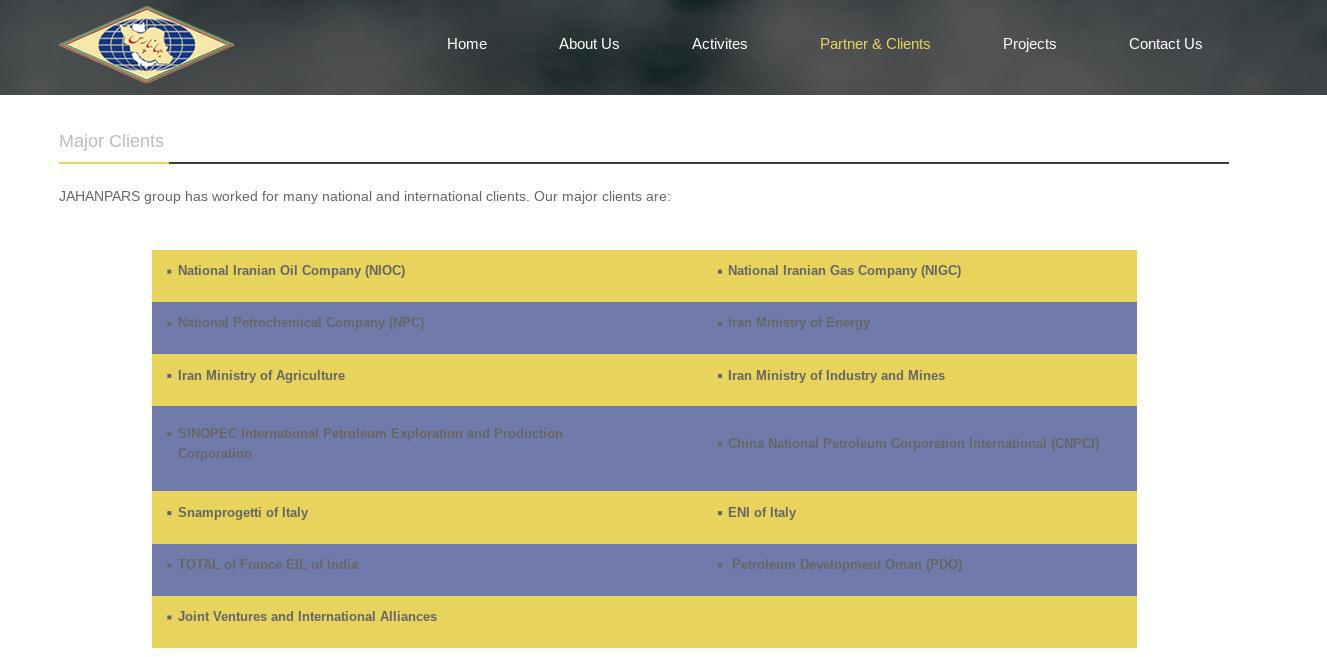This screenshot has height=657, width=1327.
Task: Click Petroleum Development Oman (PDO)
Action: 847,565
